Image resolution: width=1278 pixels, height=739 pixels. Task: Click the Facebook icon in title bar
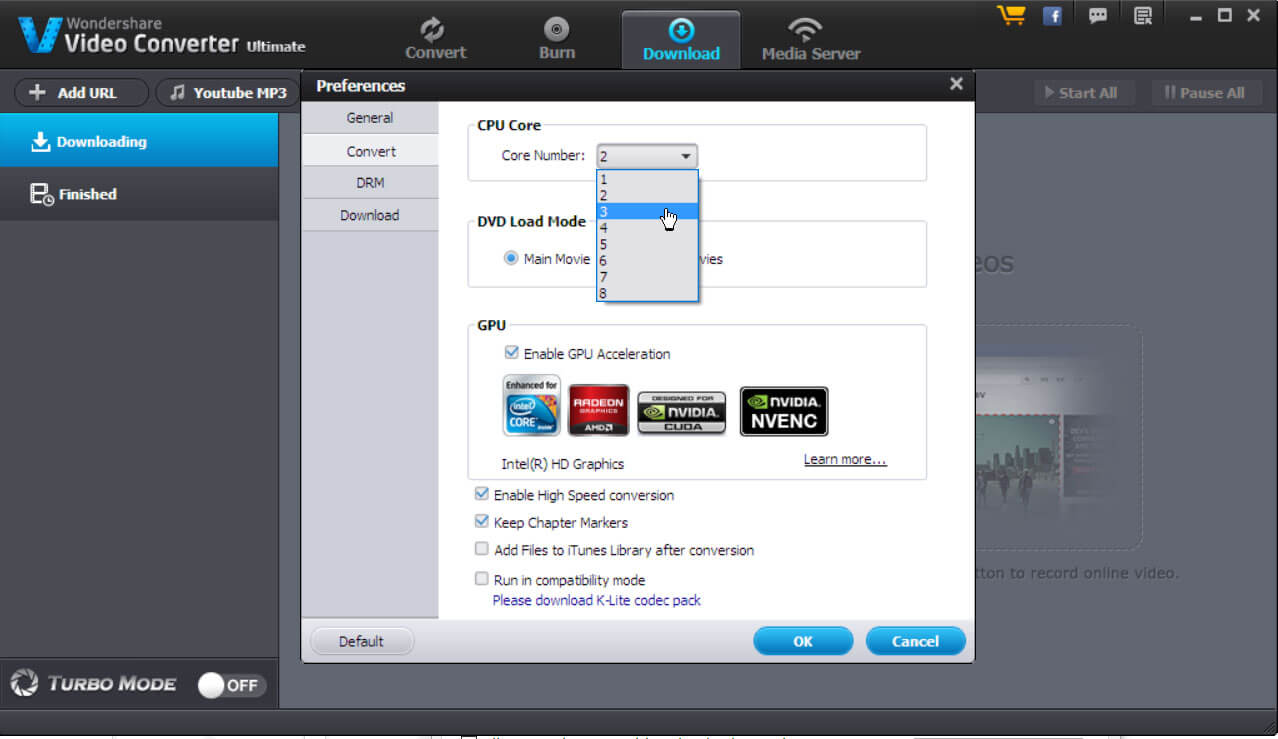1052,15
